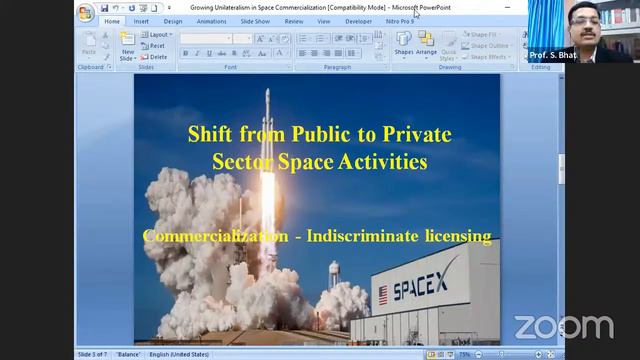Justify text alignment
Viewport: 640px width, 360px height.
338,53
